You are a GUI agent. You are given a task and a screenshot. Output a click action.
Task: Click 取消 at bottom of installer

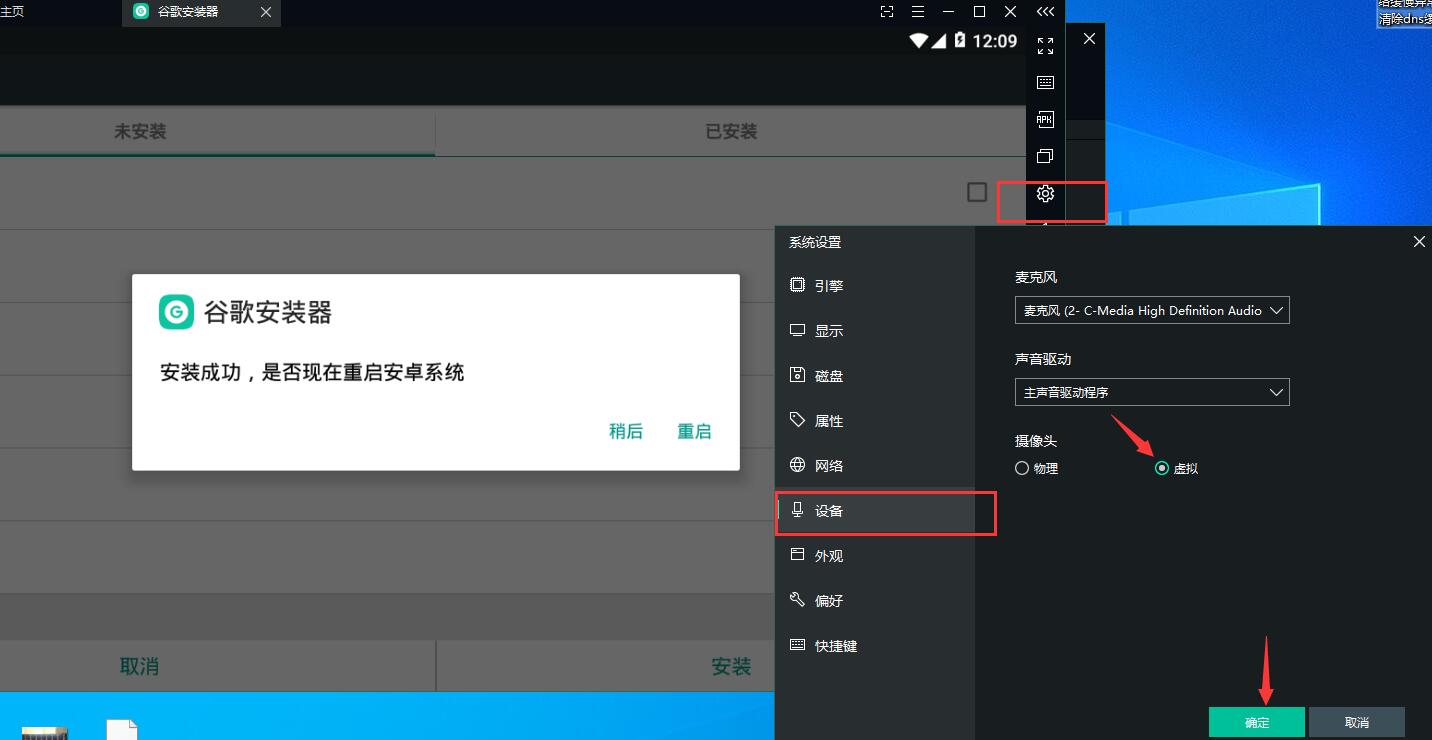point(139,666)
